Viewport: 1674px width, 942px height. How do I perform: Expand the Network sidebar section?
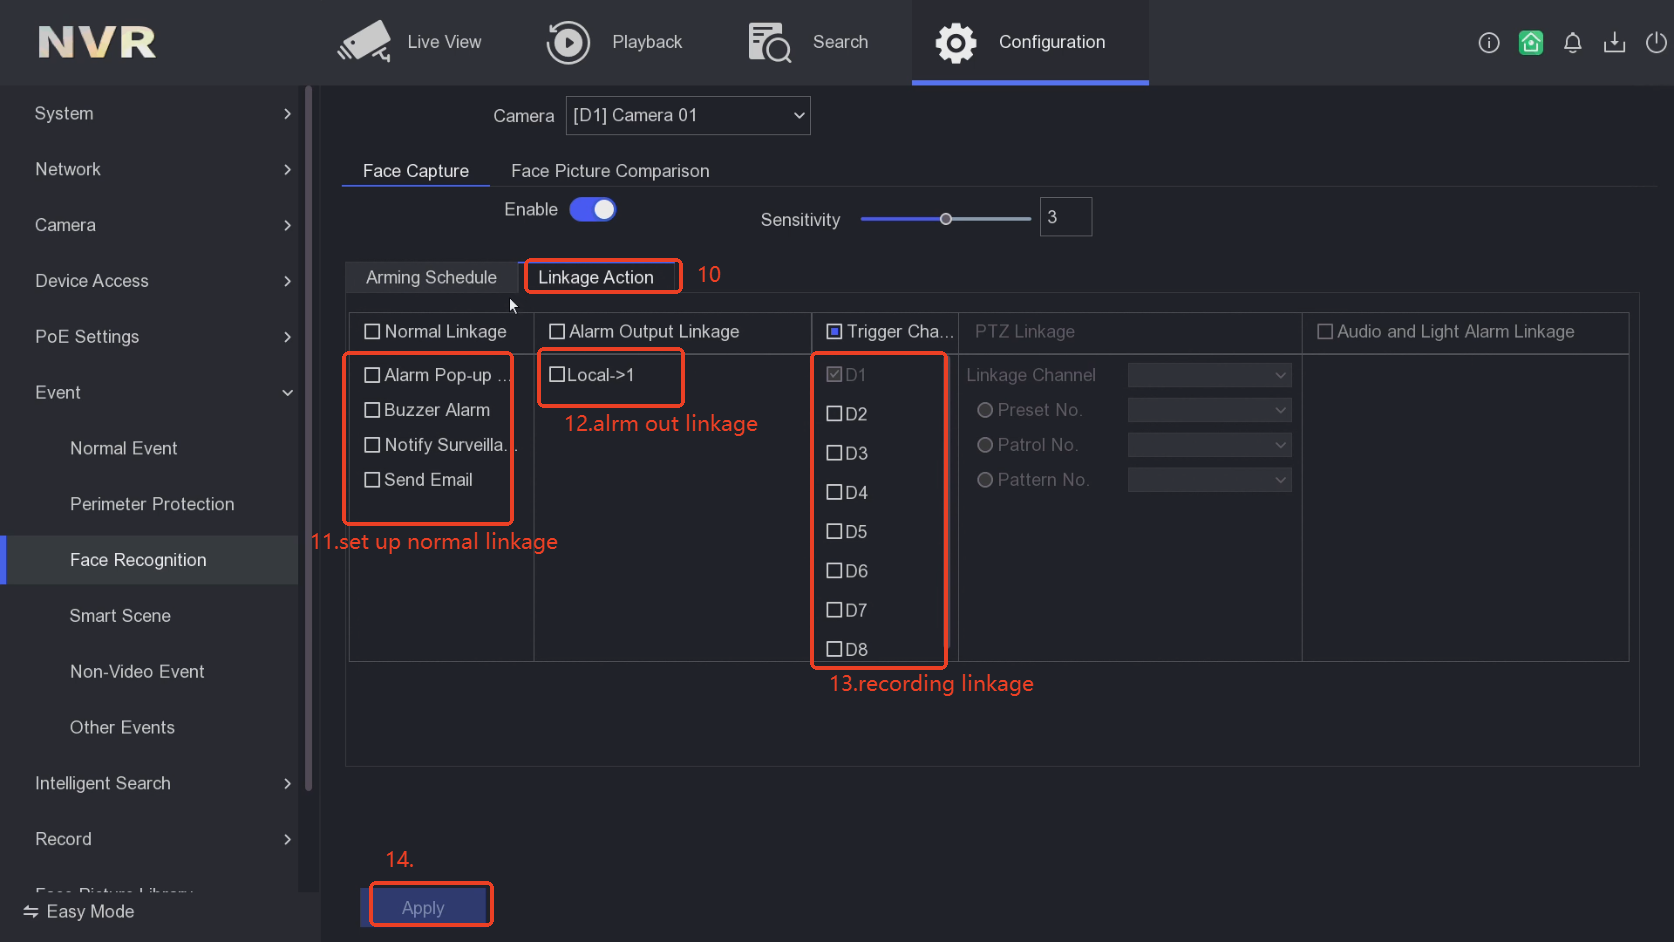[160, 169]
